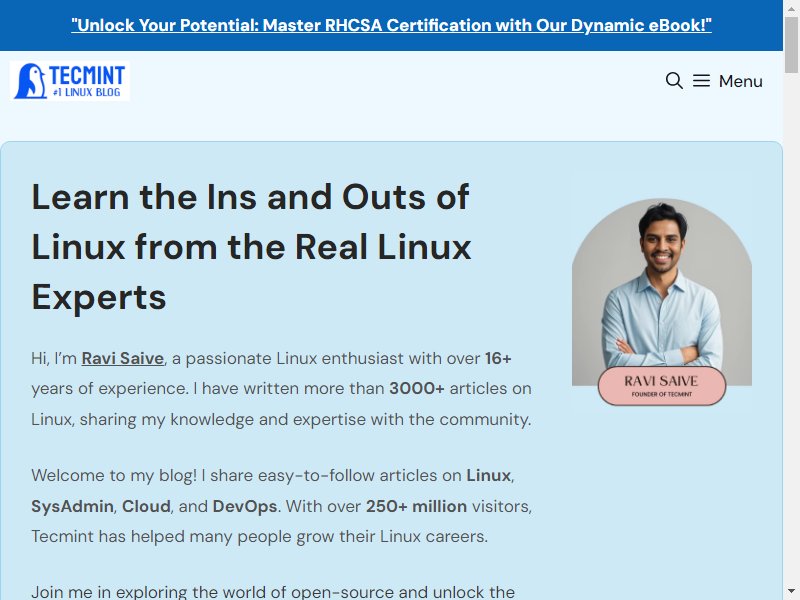The width and height of the screenshot is (800, 600).
Task: Click the Tecmint penguin logo
Action: [69, 81]
